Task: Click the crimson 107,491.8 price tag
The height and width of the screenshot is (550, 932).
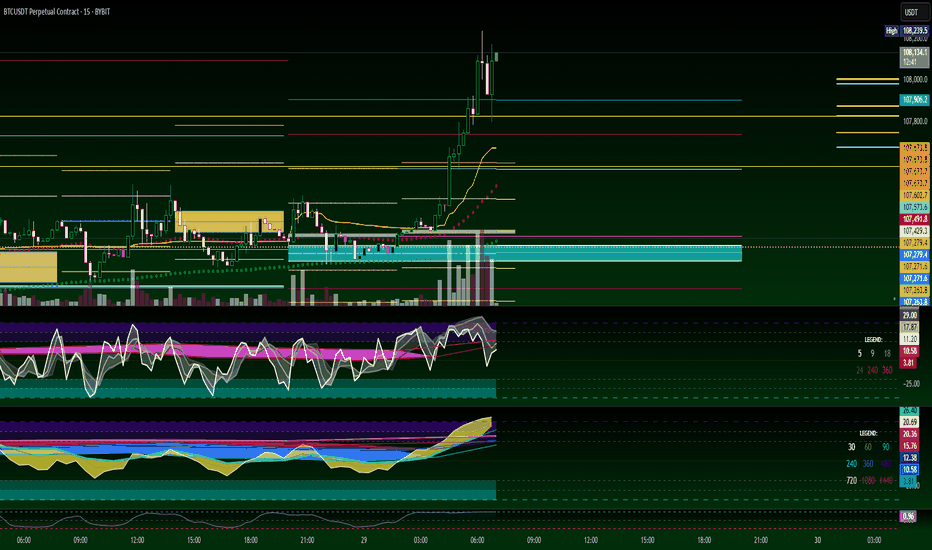Action: pos(915,219)
